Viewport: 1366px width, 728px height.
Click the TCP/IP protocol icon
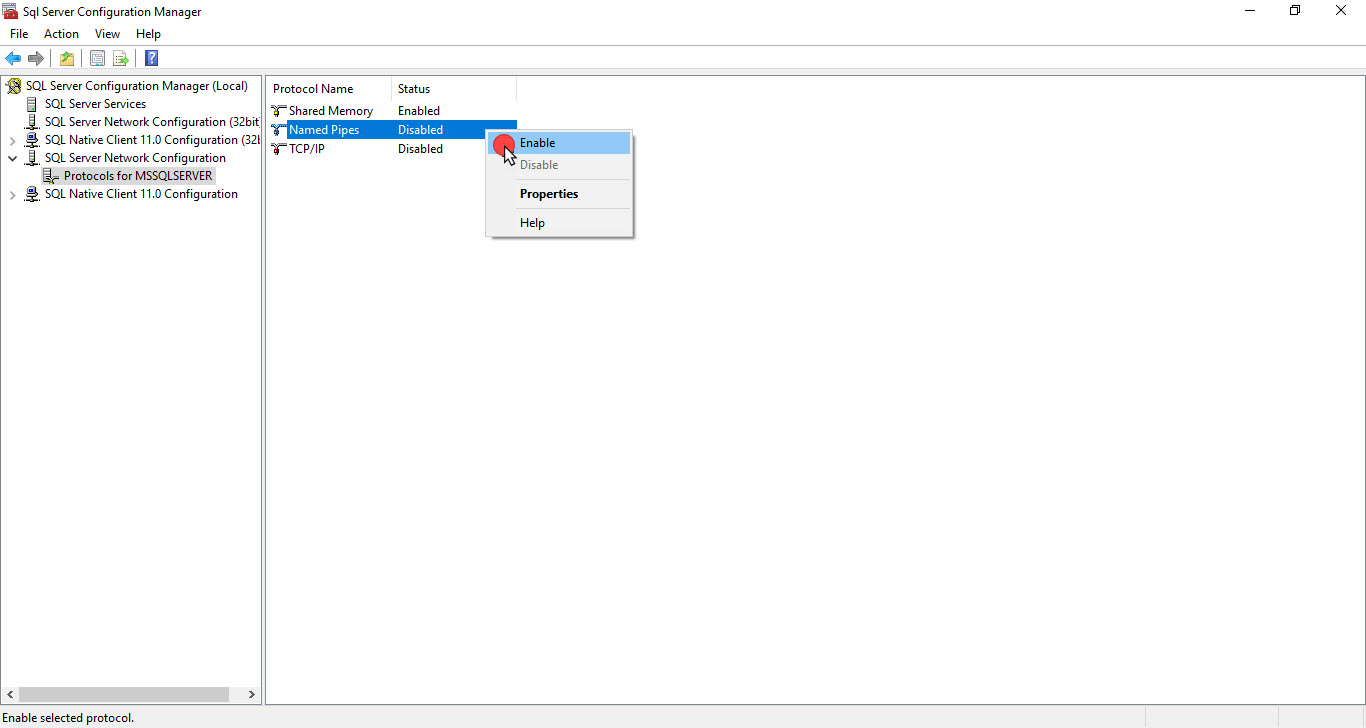pyautogui.click(x=278, y=148)
